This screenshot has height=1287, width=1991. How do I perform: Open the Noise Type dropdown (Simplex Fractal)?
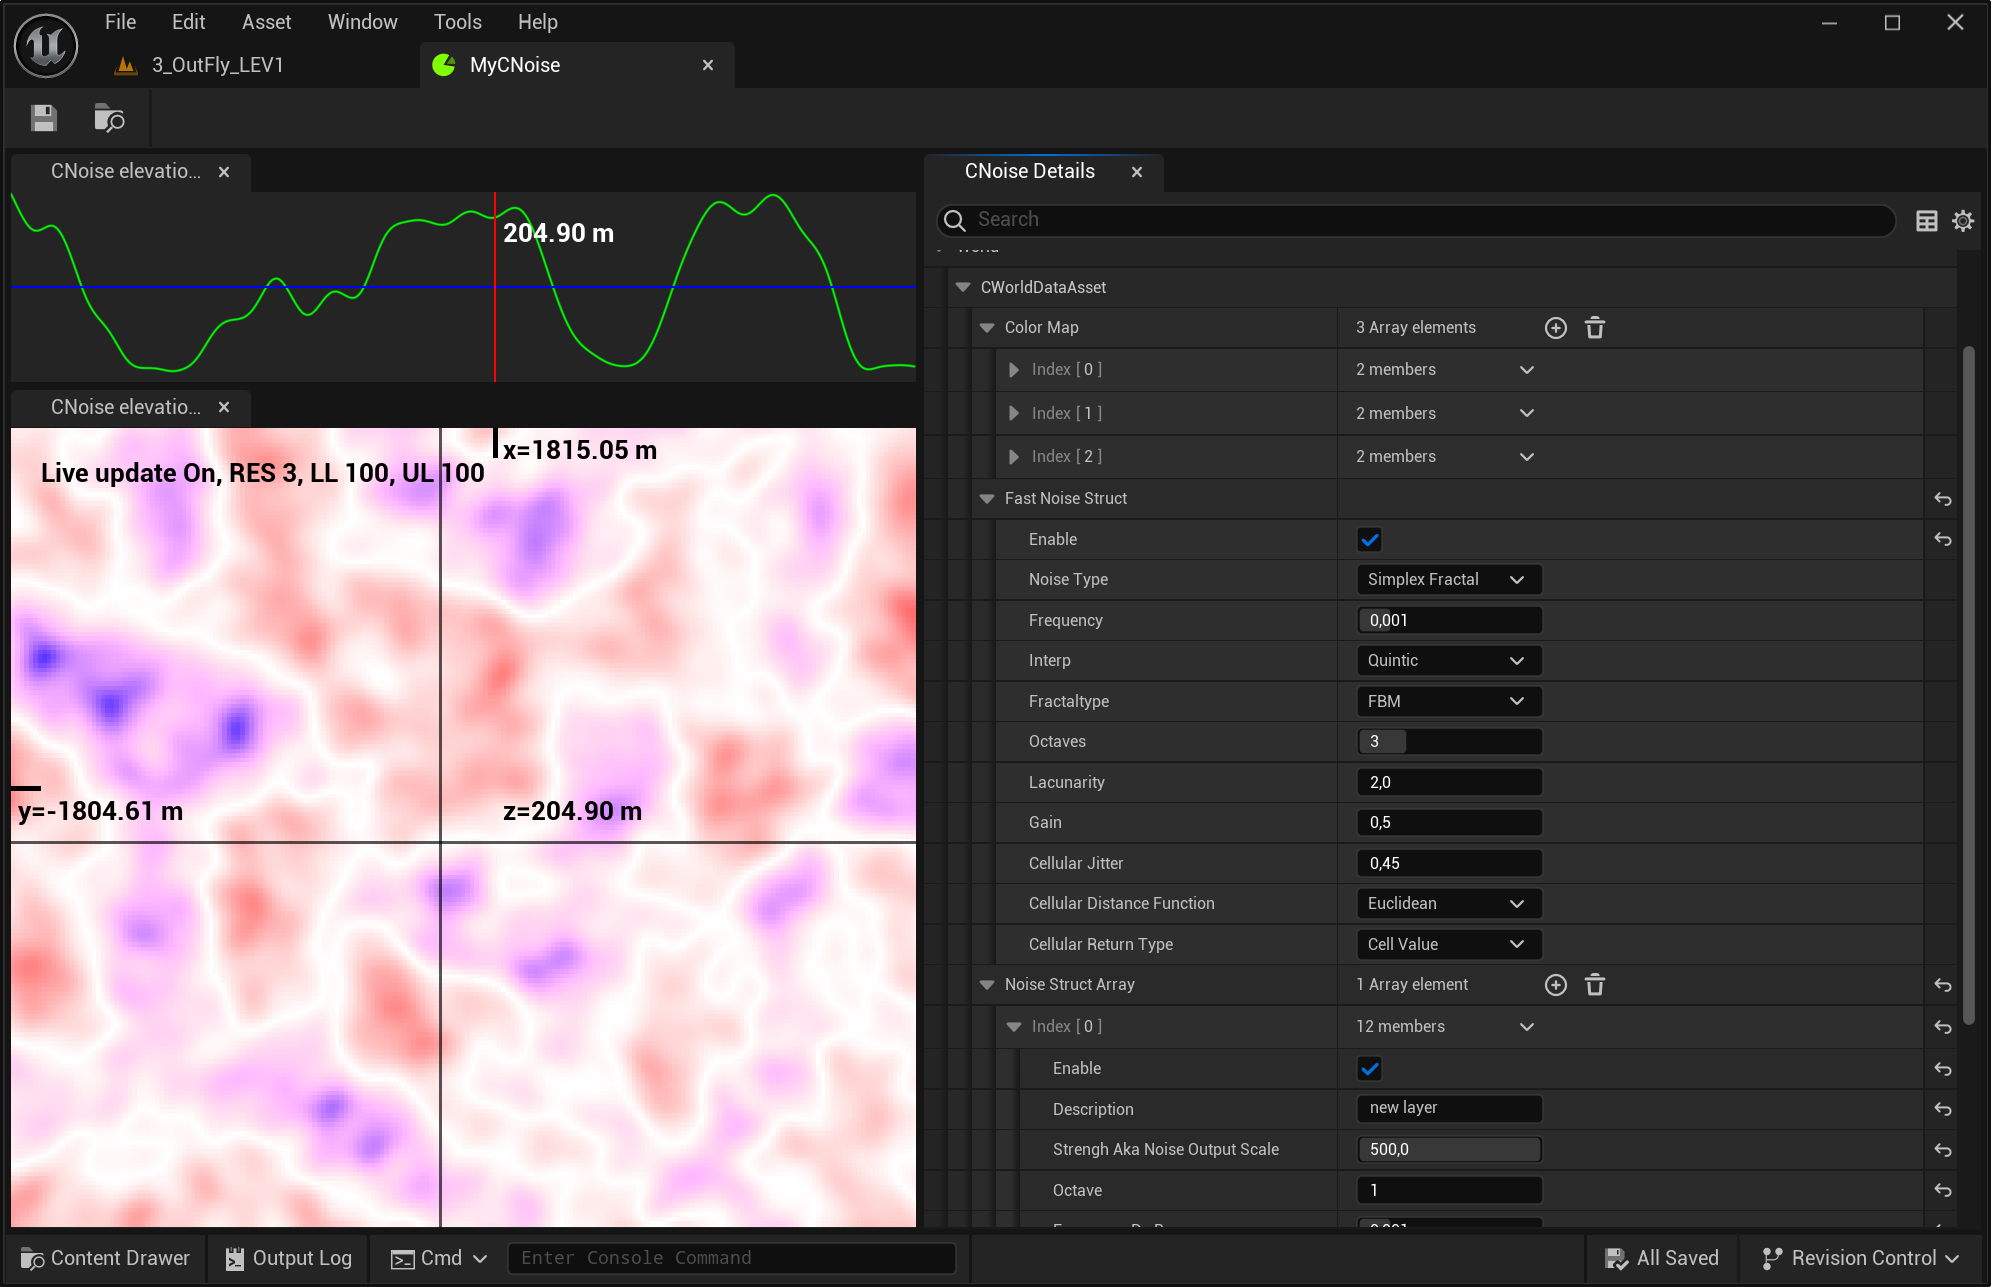coord(1449,580)
